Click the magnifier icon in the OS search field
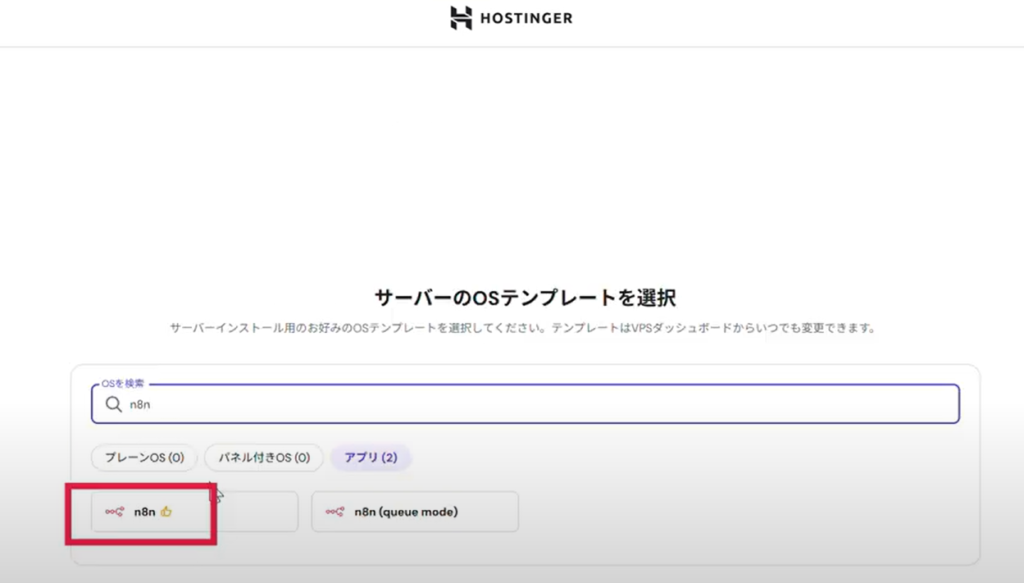 pyautogui.click(x=114, y=404)
